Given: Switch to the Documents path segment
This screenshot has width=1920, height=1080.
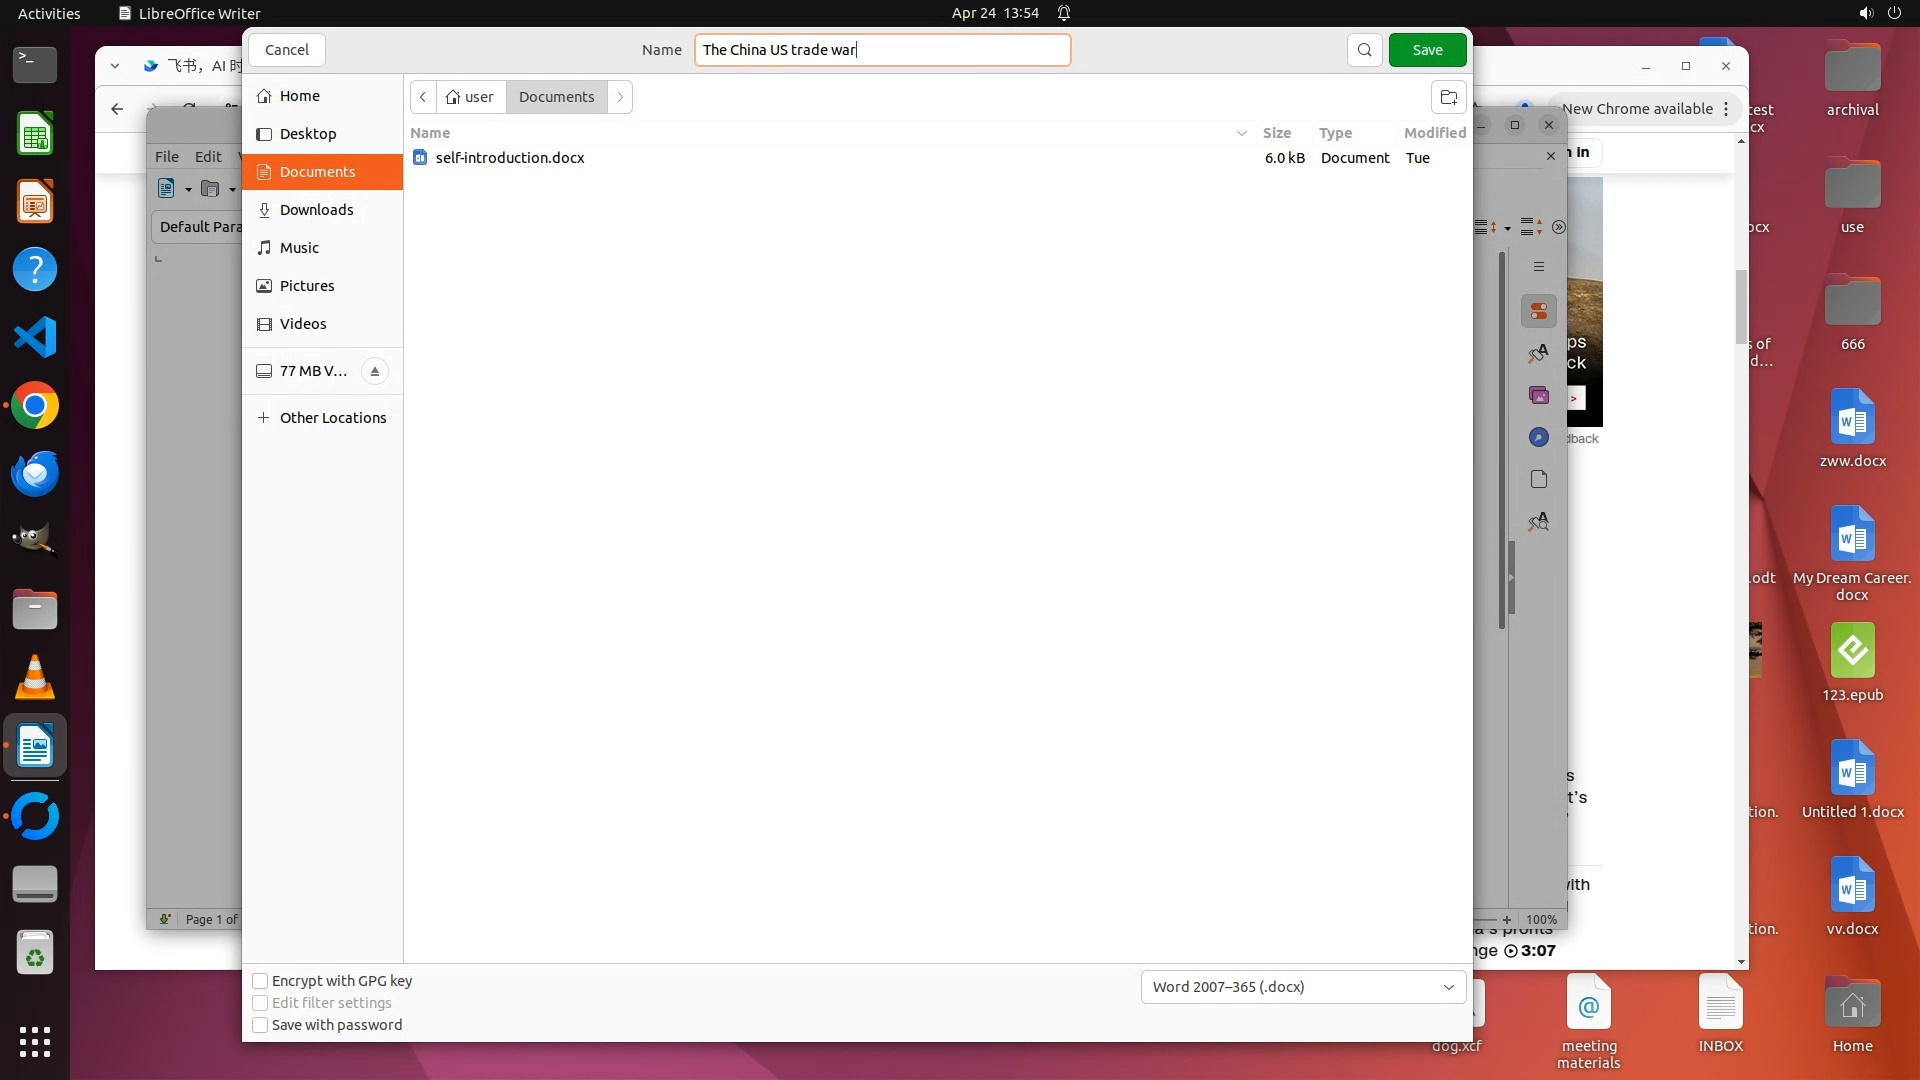Looking at the screenshot, I should pos(556,97).
